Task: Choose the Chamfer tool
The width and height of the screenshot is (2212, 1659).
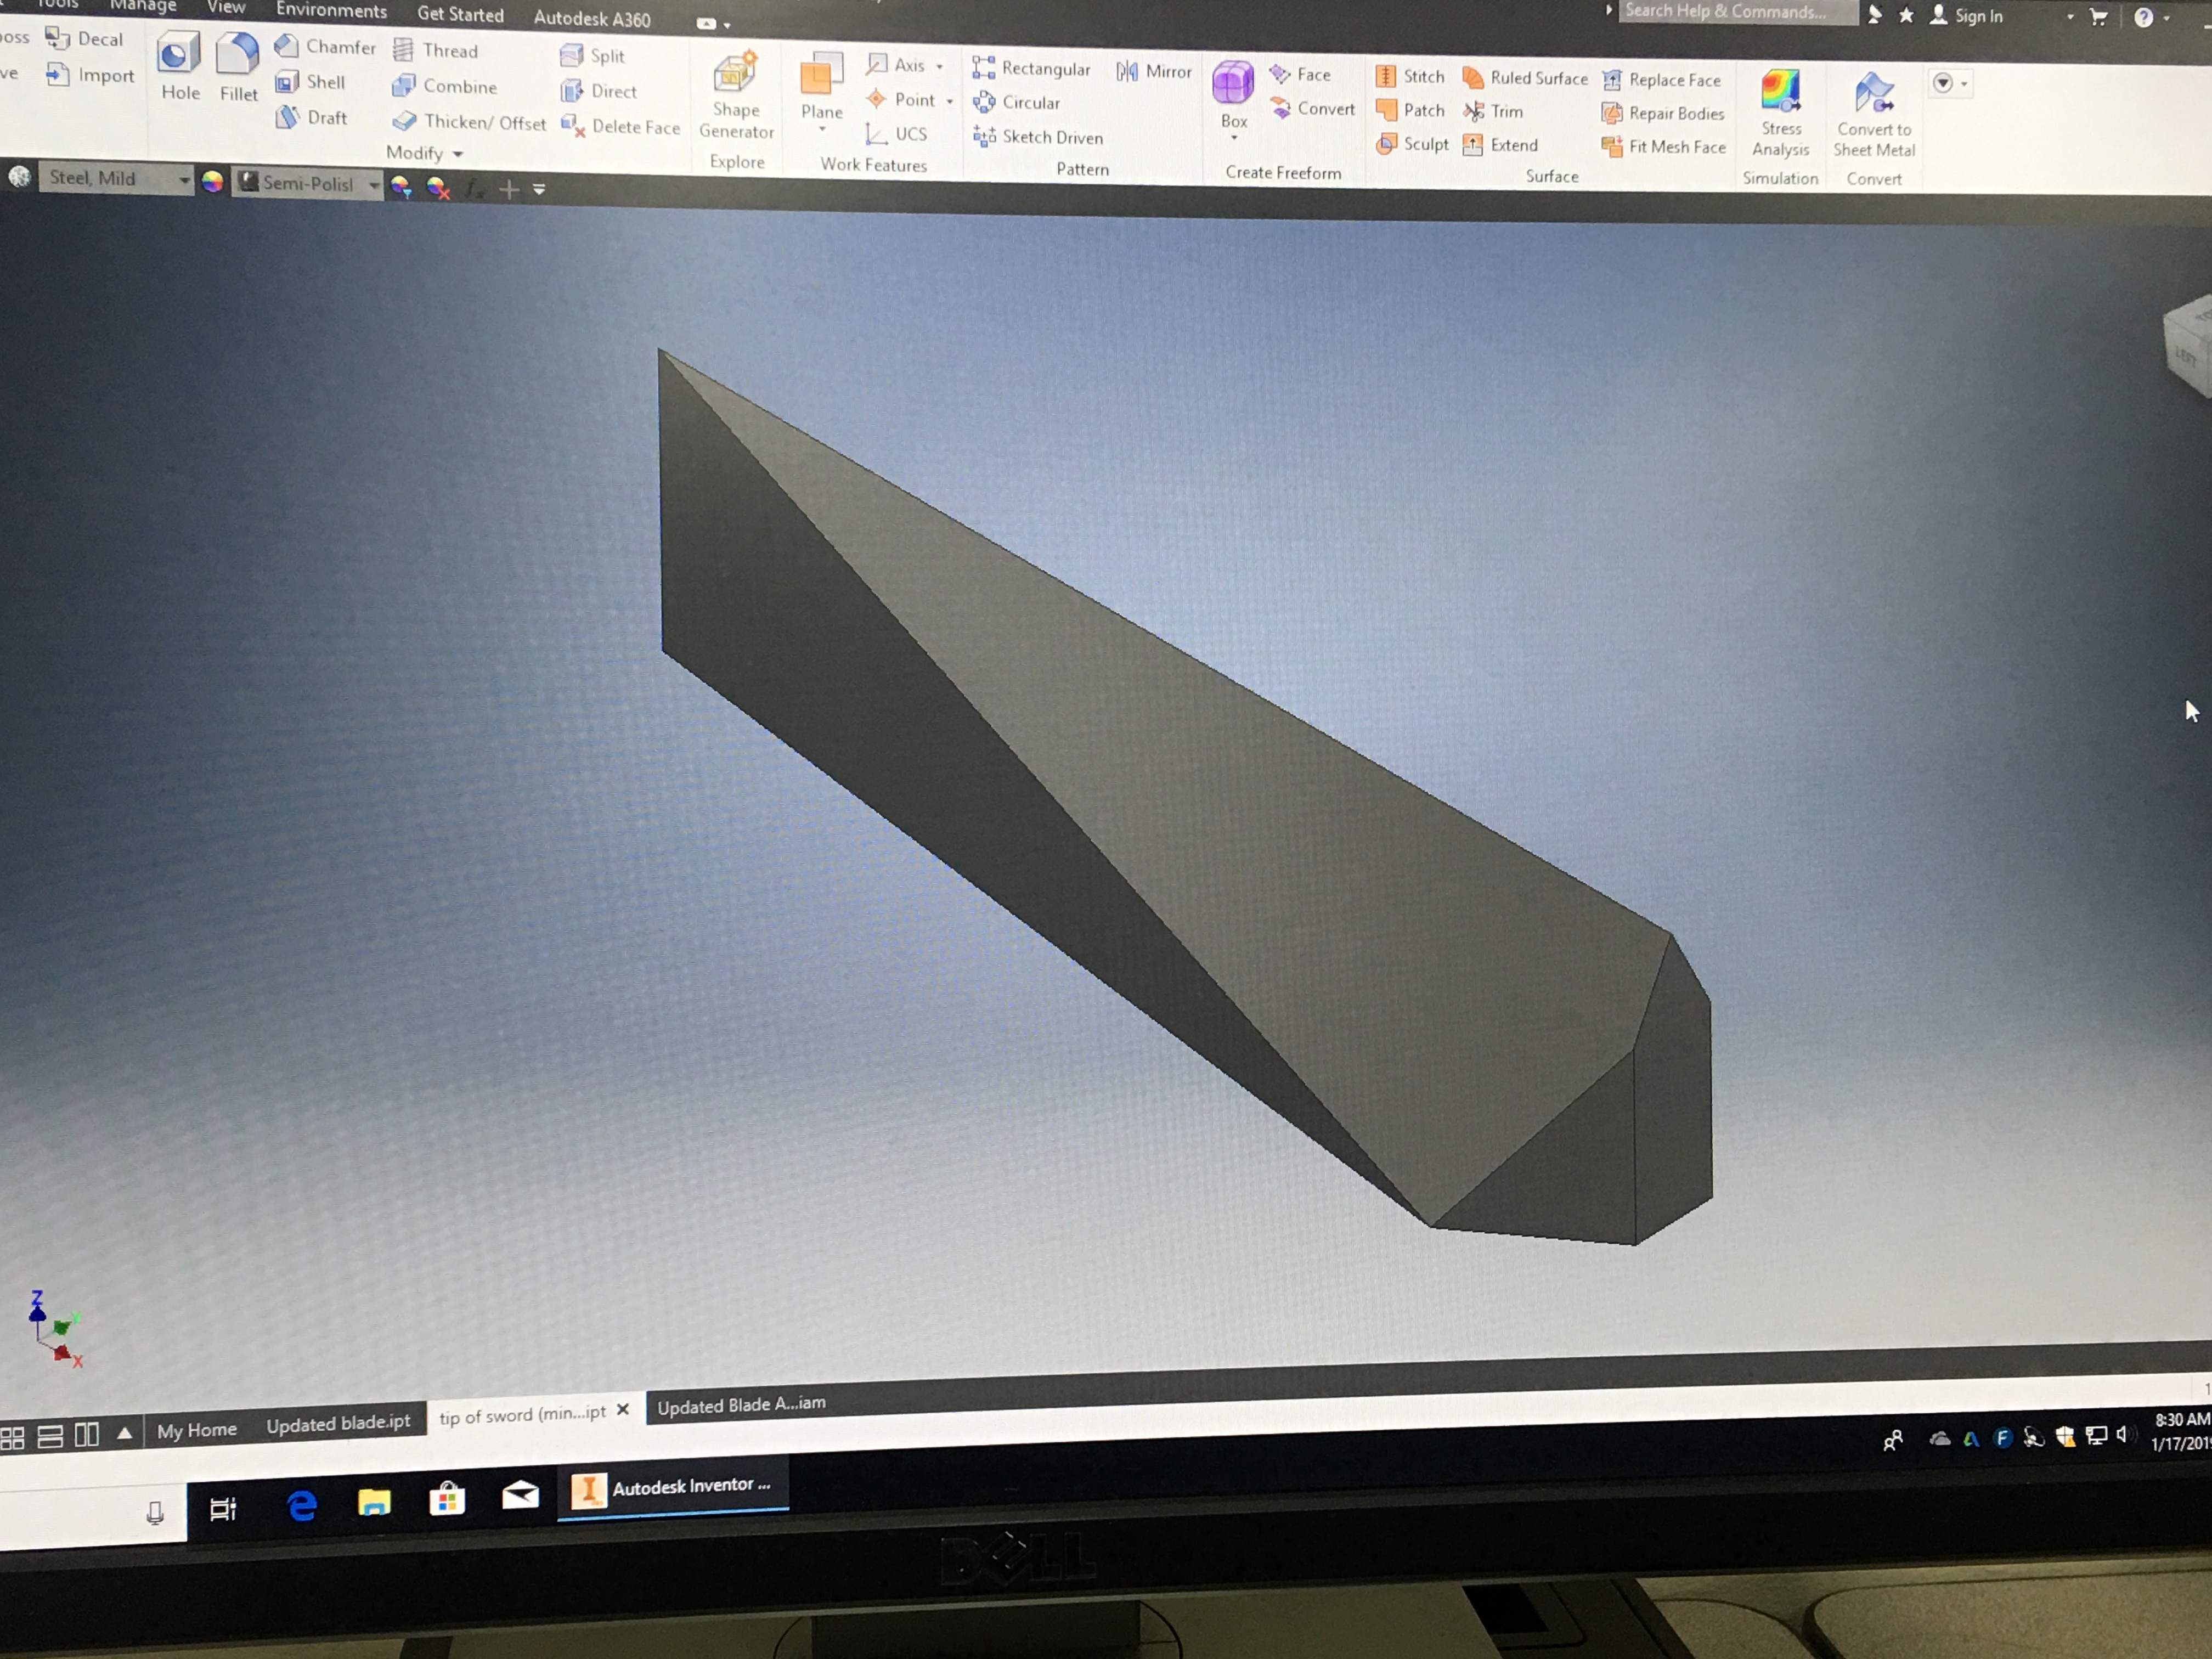Action: pyautogui.click(x=326, y=46)
